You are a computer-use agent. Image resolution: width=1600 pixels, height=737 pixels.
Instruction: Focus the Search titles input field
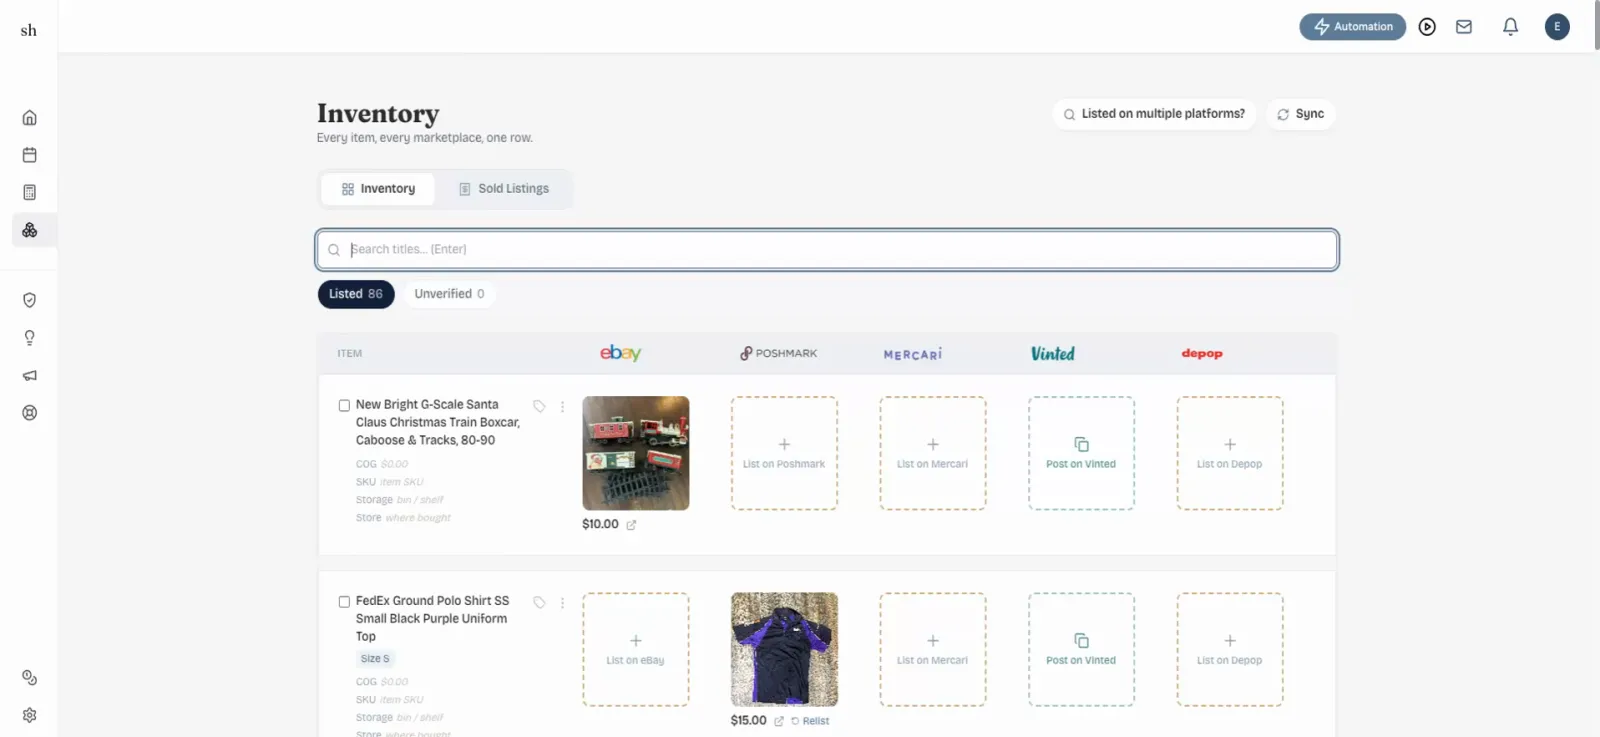click(827, 250)
